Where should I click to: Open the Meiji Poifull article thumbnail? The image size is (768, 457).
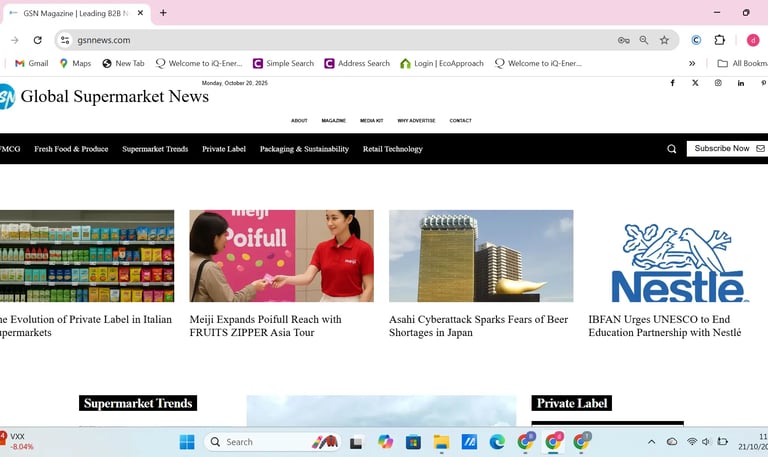tap(282, 256)
